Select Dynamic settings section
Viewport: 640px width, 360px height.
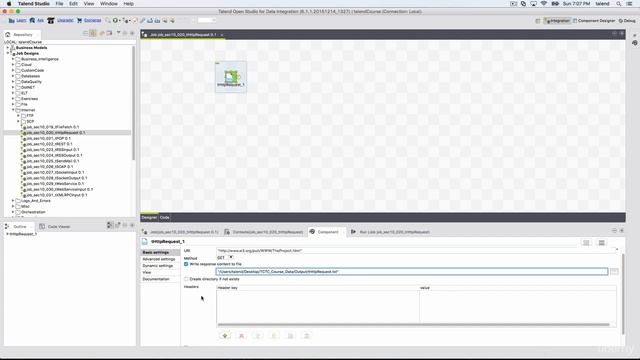pyautogui.click(x=158, y=266)
